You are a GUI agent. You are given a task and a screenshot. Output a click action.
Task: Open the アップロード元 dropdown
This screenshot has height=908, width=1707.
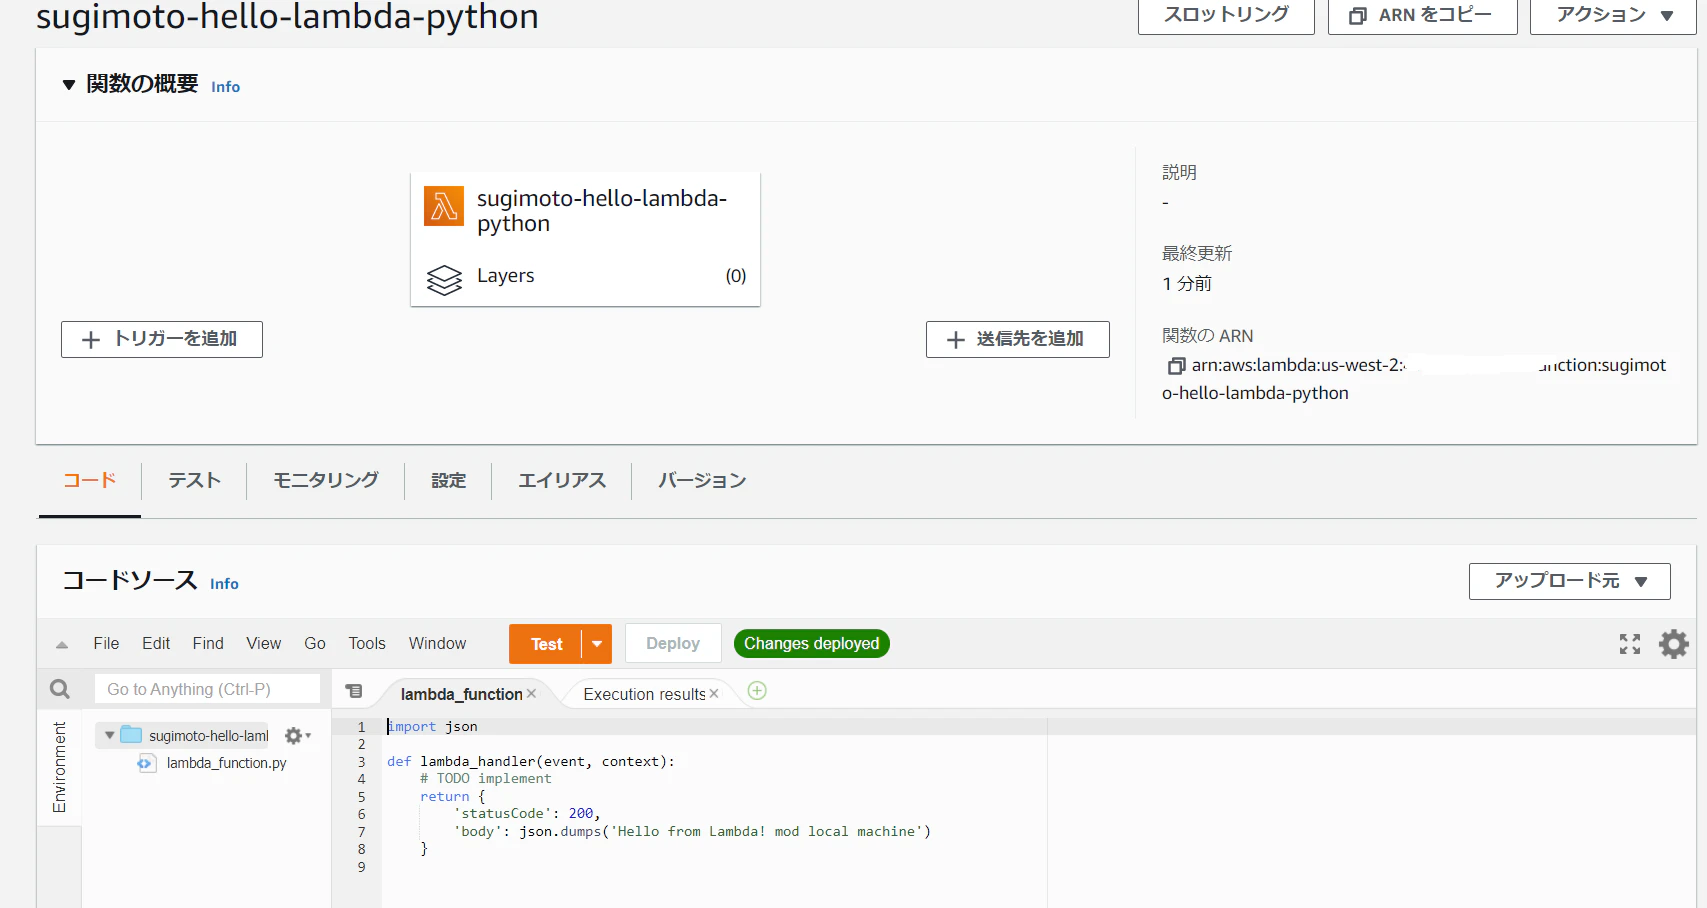coord(1569,581)
